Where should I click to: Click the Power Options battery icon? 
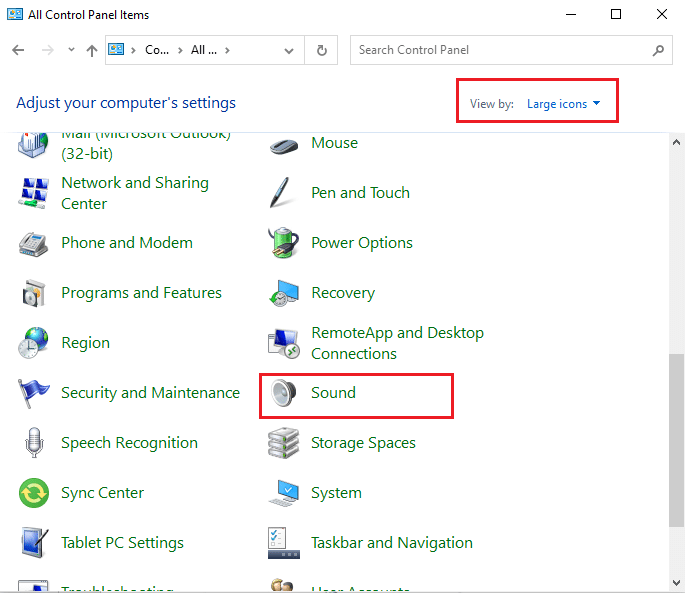click(x=284, y=243)
